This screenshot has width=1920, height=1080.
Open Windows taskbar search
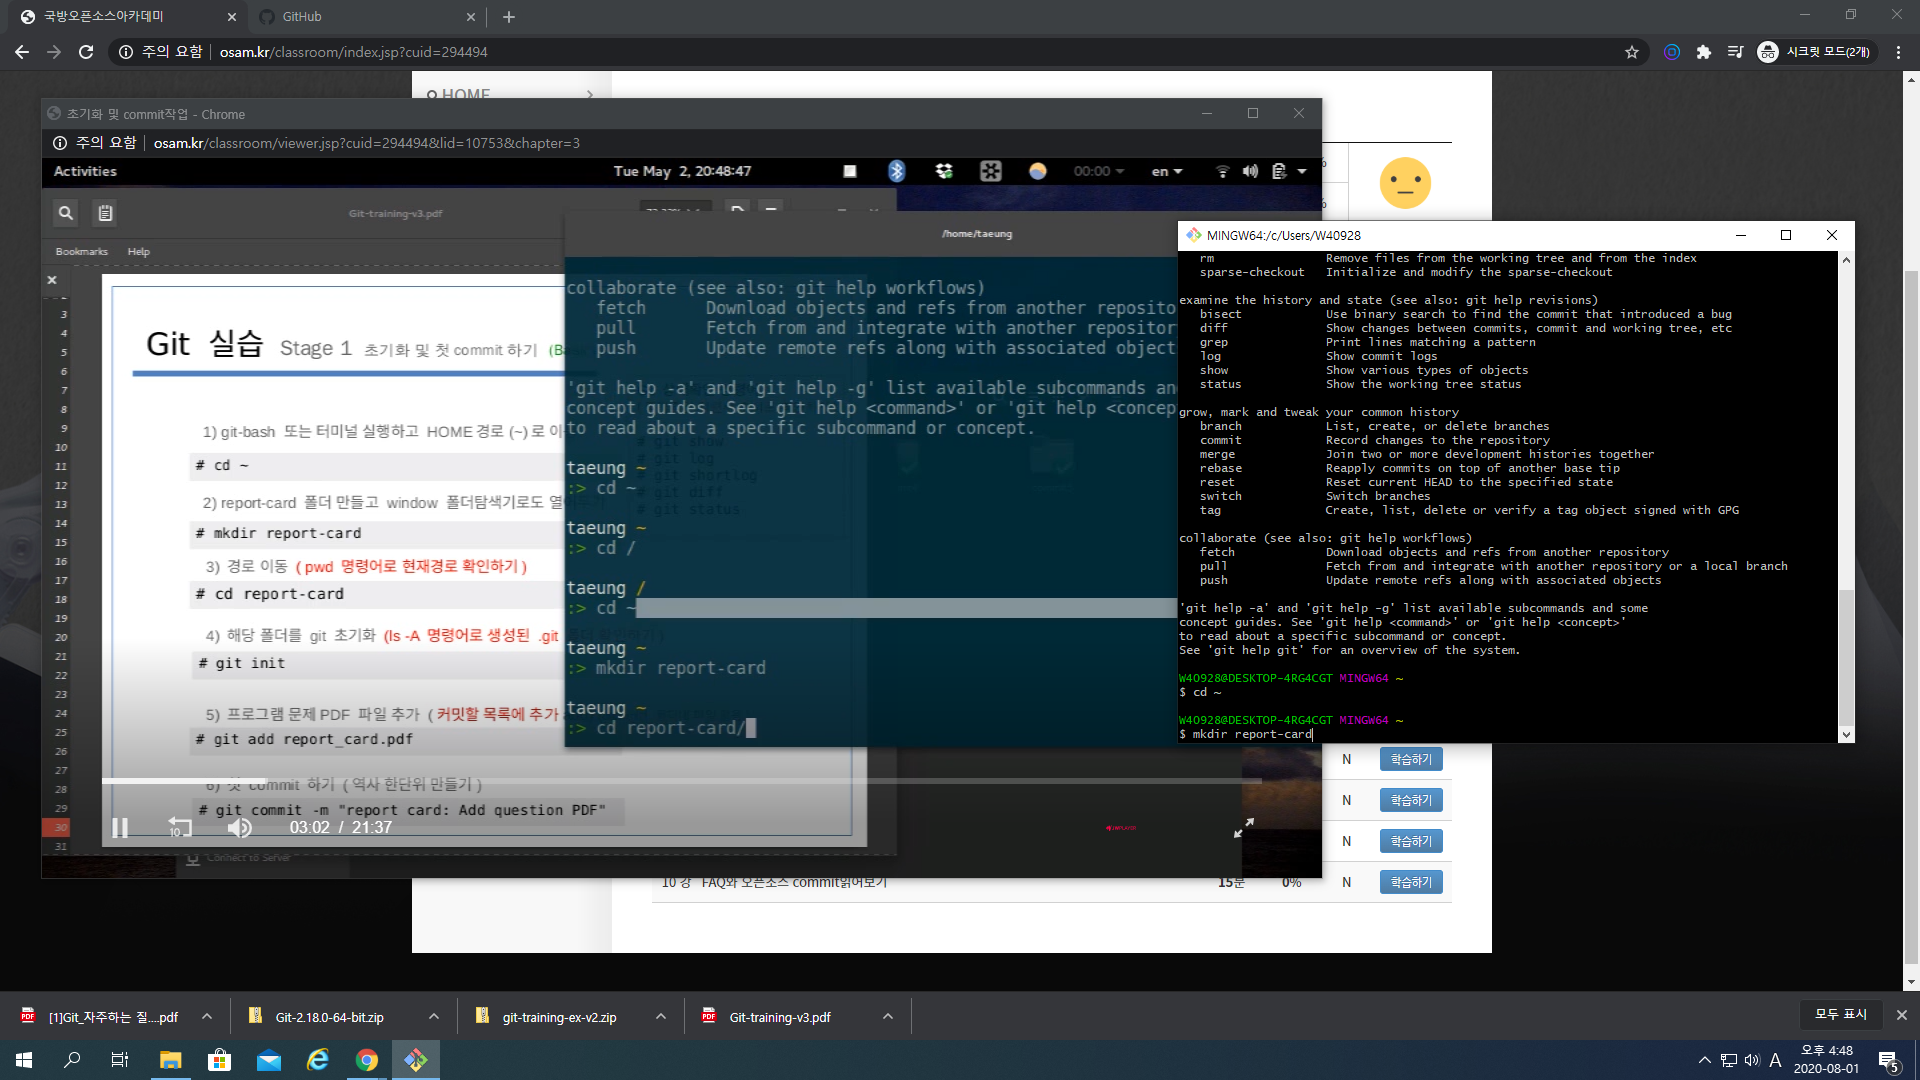coord(72,1060)
